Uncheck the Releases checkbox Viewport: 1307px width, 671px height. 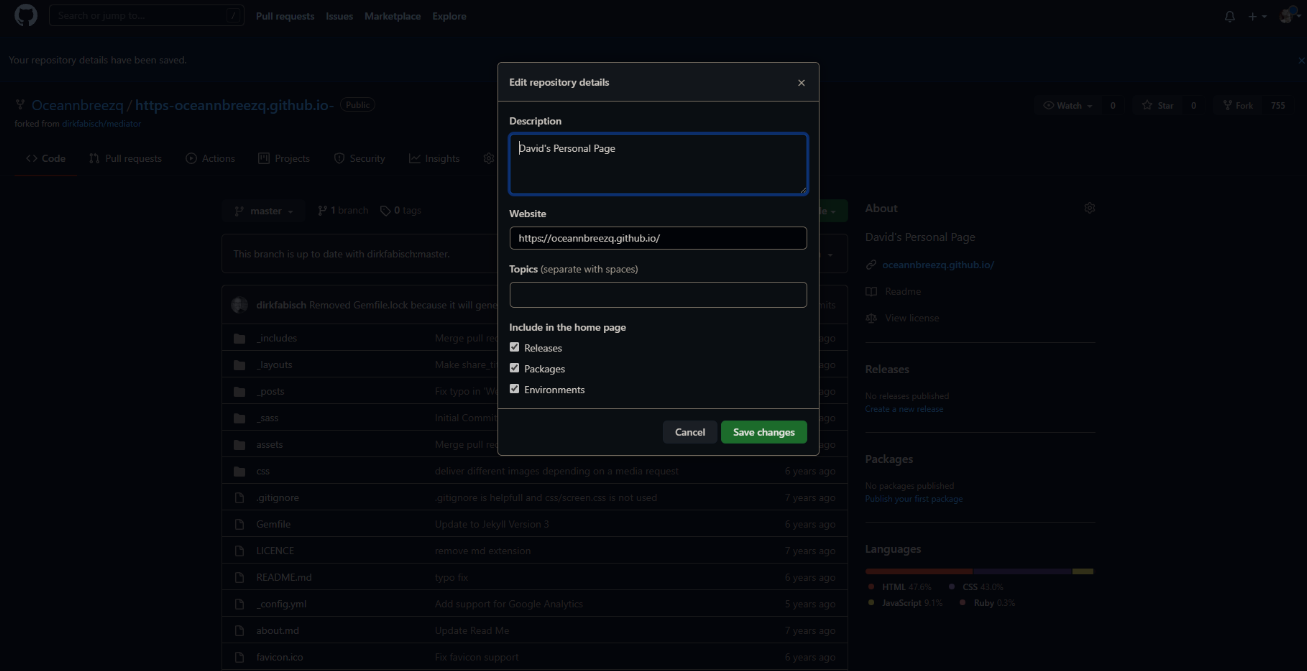pos(515,348)
